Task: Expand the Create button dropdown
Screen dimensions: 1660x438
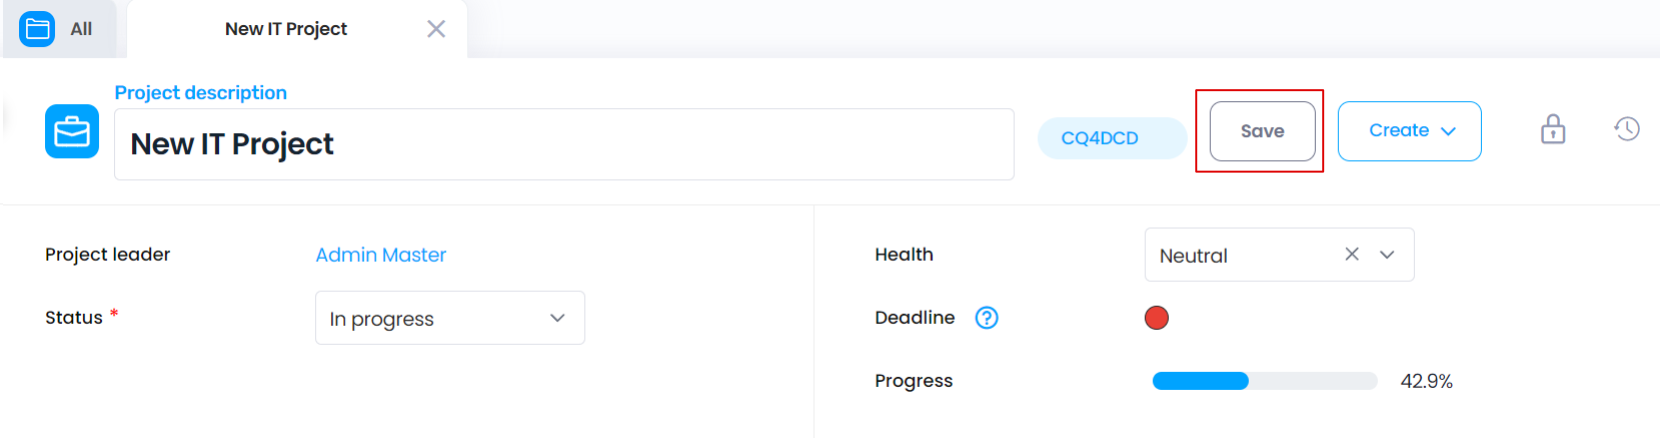Action: tap(1410, 131)
